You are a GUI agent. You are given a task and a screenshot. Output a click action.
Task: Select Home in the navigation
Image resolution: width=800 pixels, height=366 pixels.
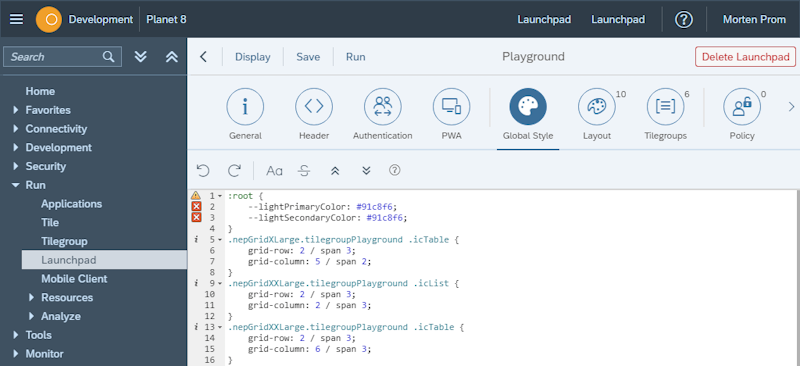tap(40, 91)
